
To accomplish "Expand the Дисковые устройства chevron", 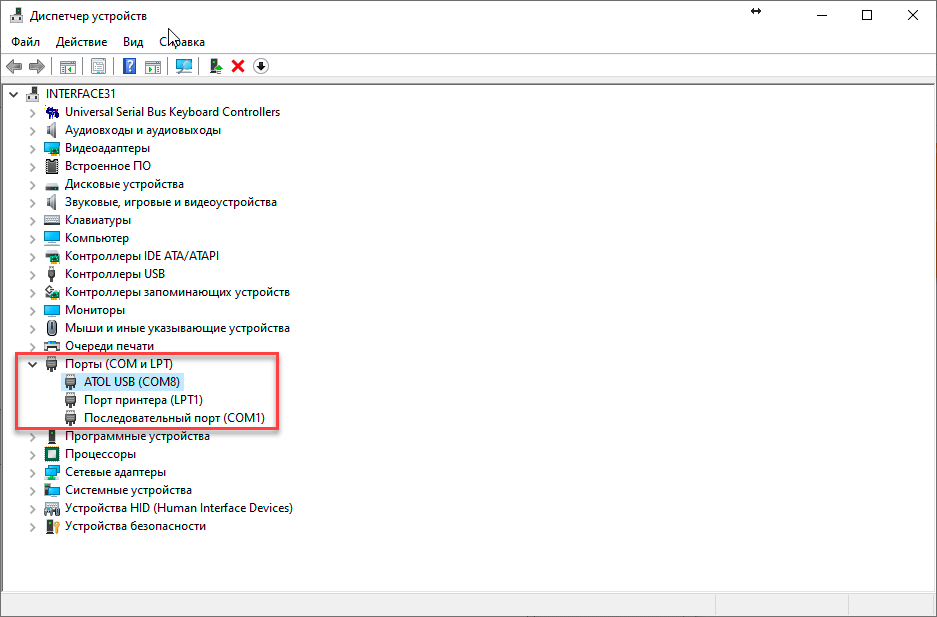I will (33, 185).
